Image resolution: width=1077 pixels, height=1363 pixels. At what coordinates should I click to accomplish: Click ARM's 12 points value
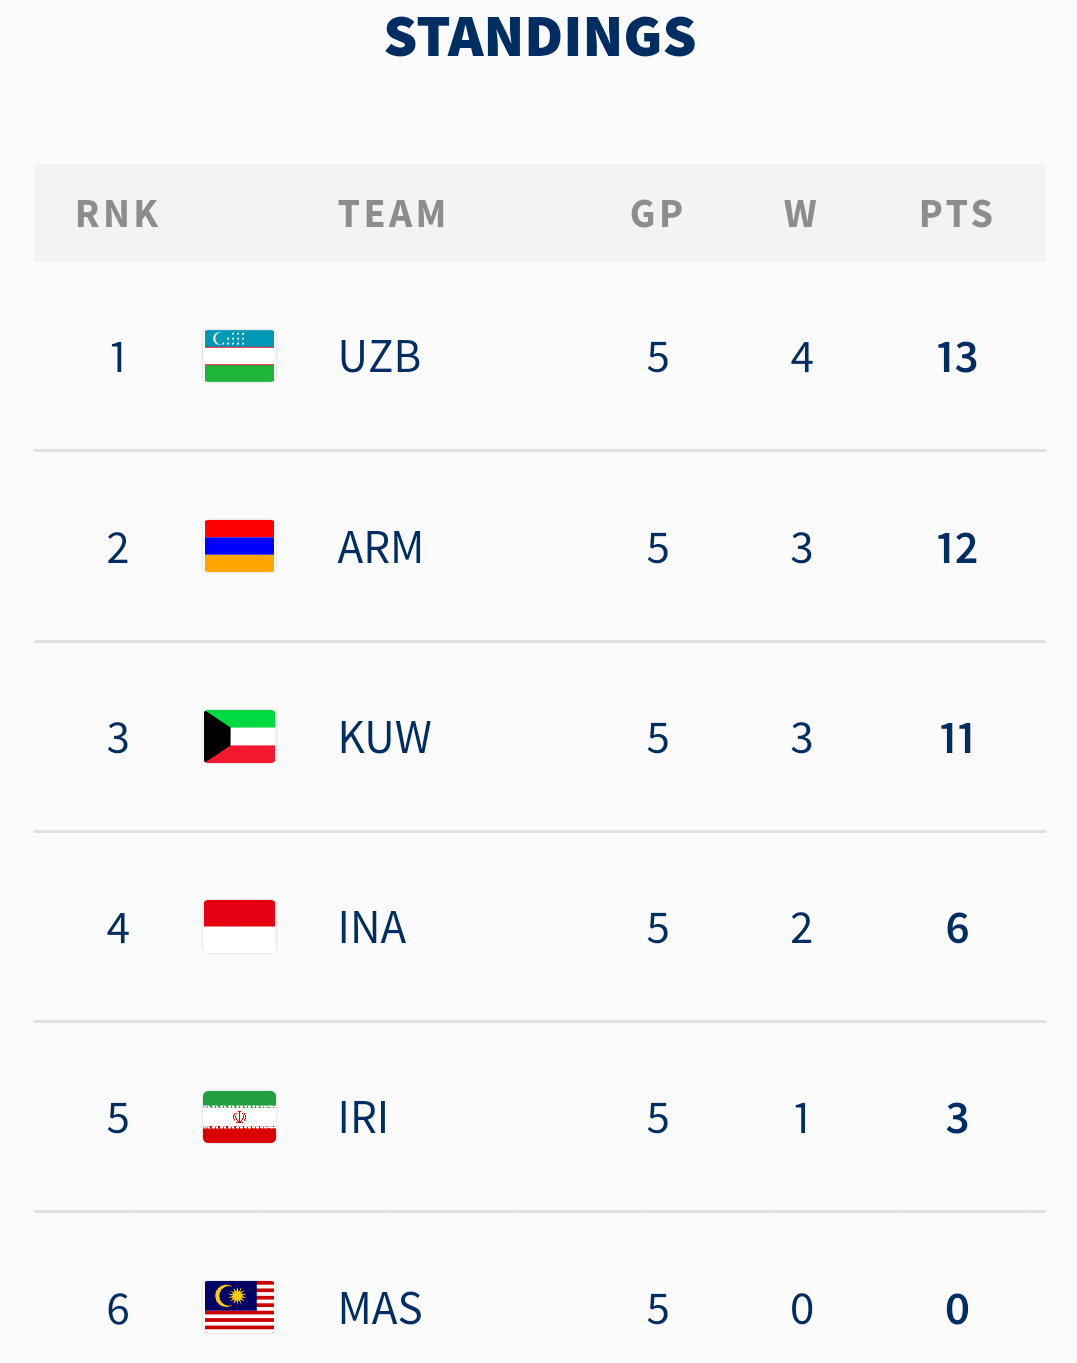click(957, 548)
